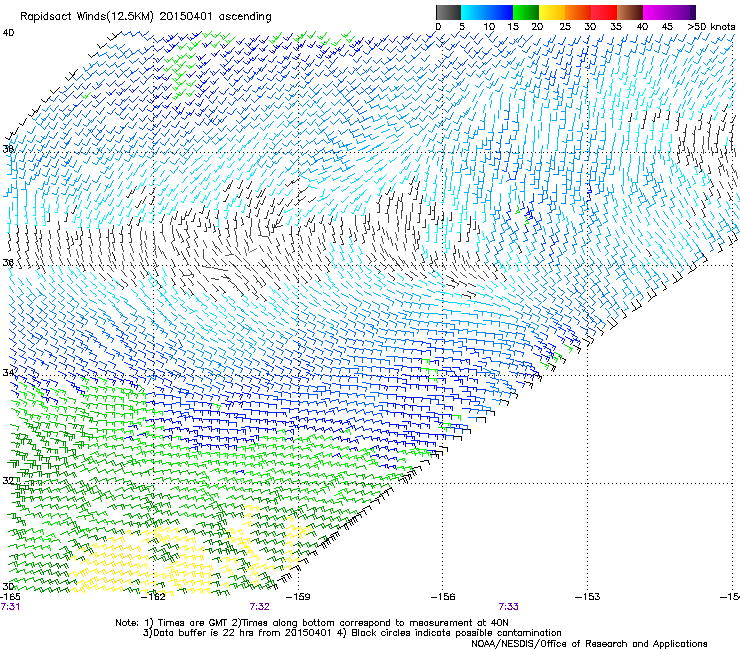Click the brown 35-40 knots legend swatch
Image resolution: width=740 pixels, height=650 pixels.
pyautogui.click(x=630, y=12)
